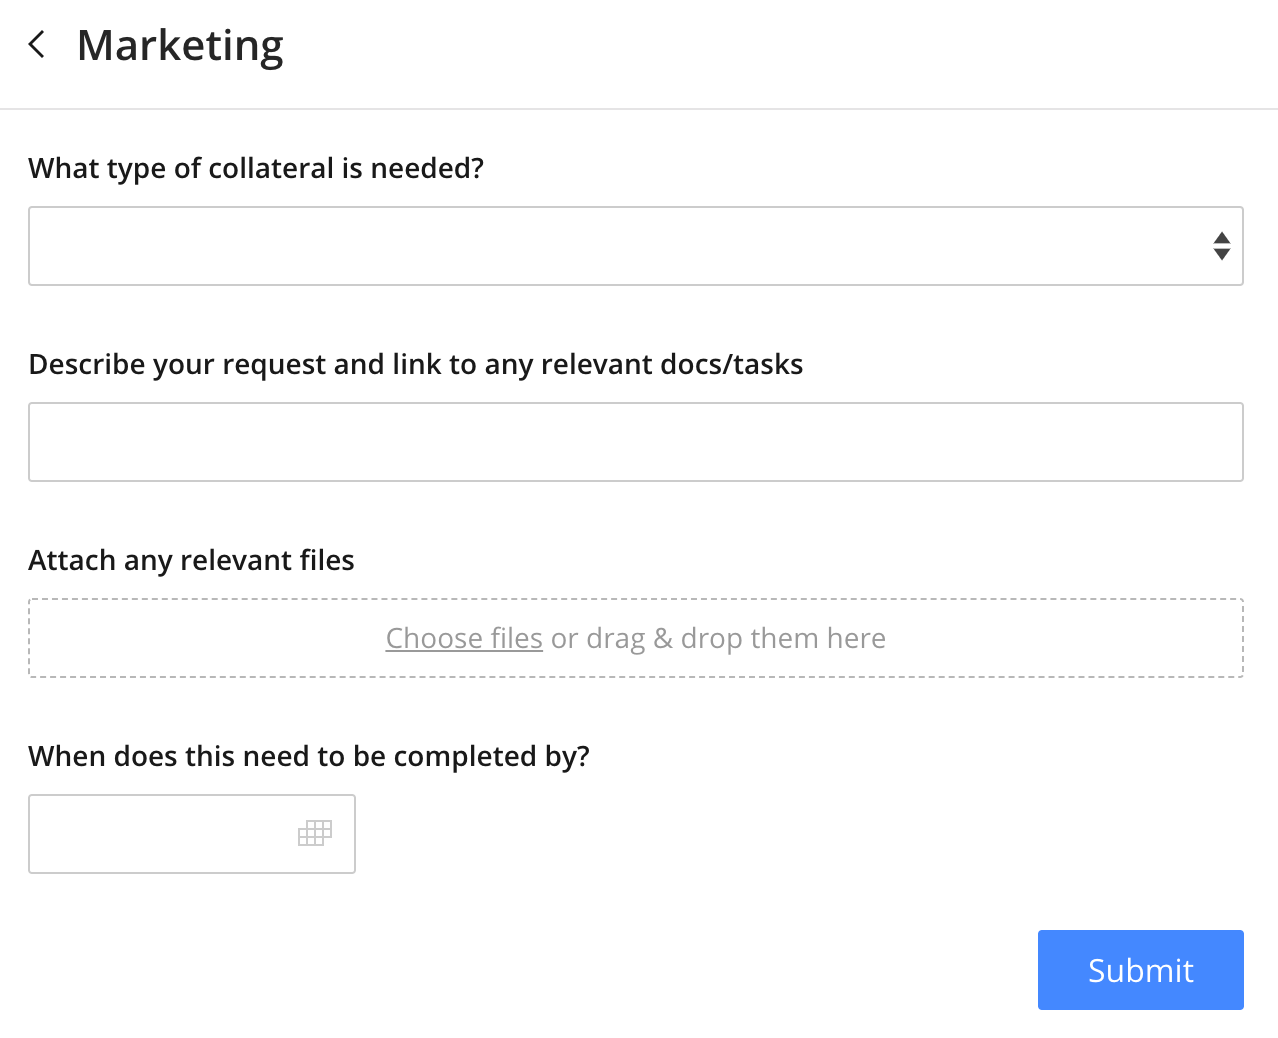Open the calendar icon in the date field

point(314,833)
